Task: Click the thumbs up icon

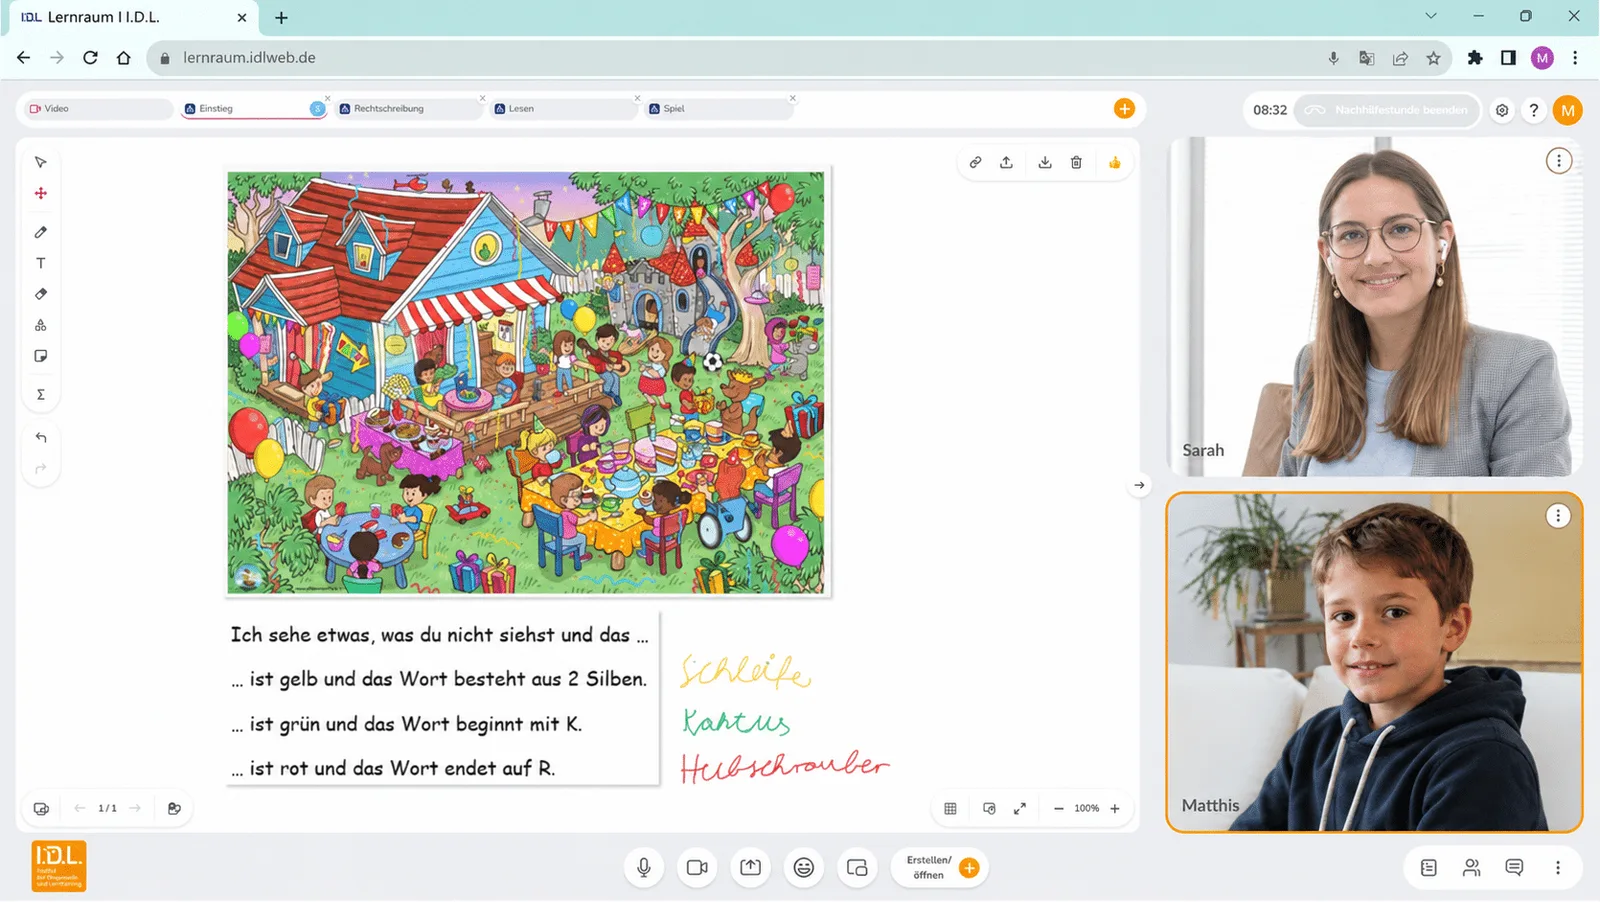Action: (1114, 162)
